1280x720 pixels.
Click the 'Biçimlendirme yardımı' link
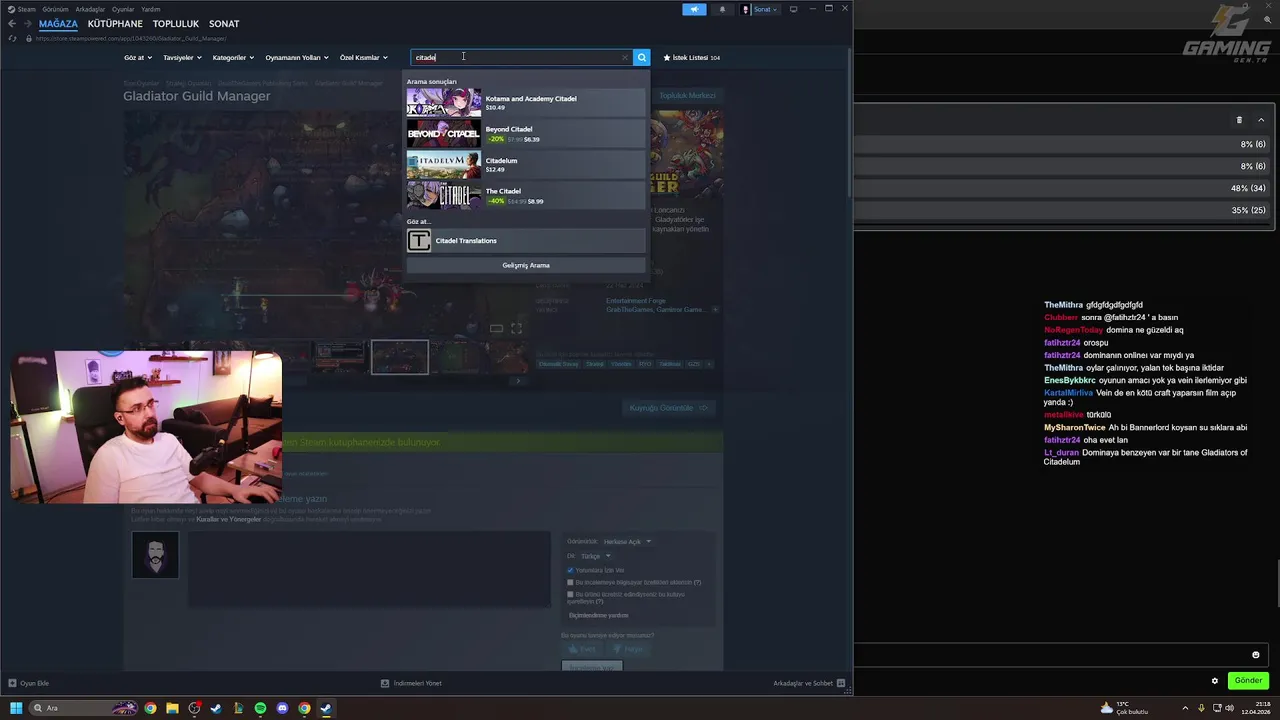coord(598,615)
